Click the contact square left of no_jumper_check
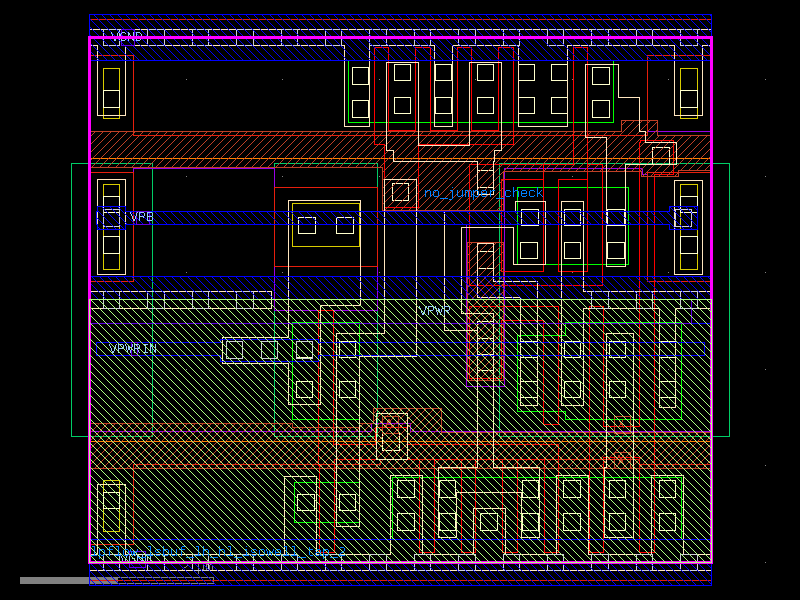 (400, 191)
